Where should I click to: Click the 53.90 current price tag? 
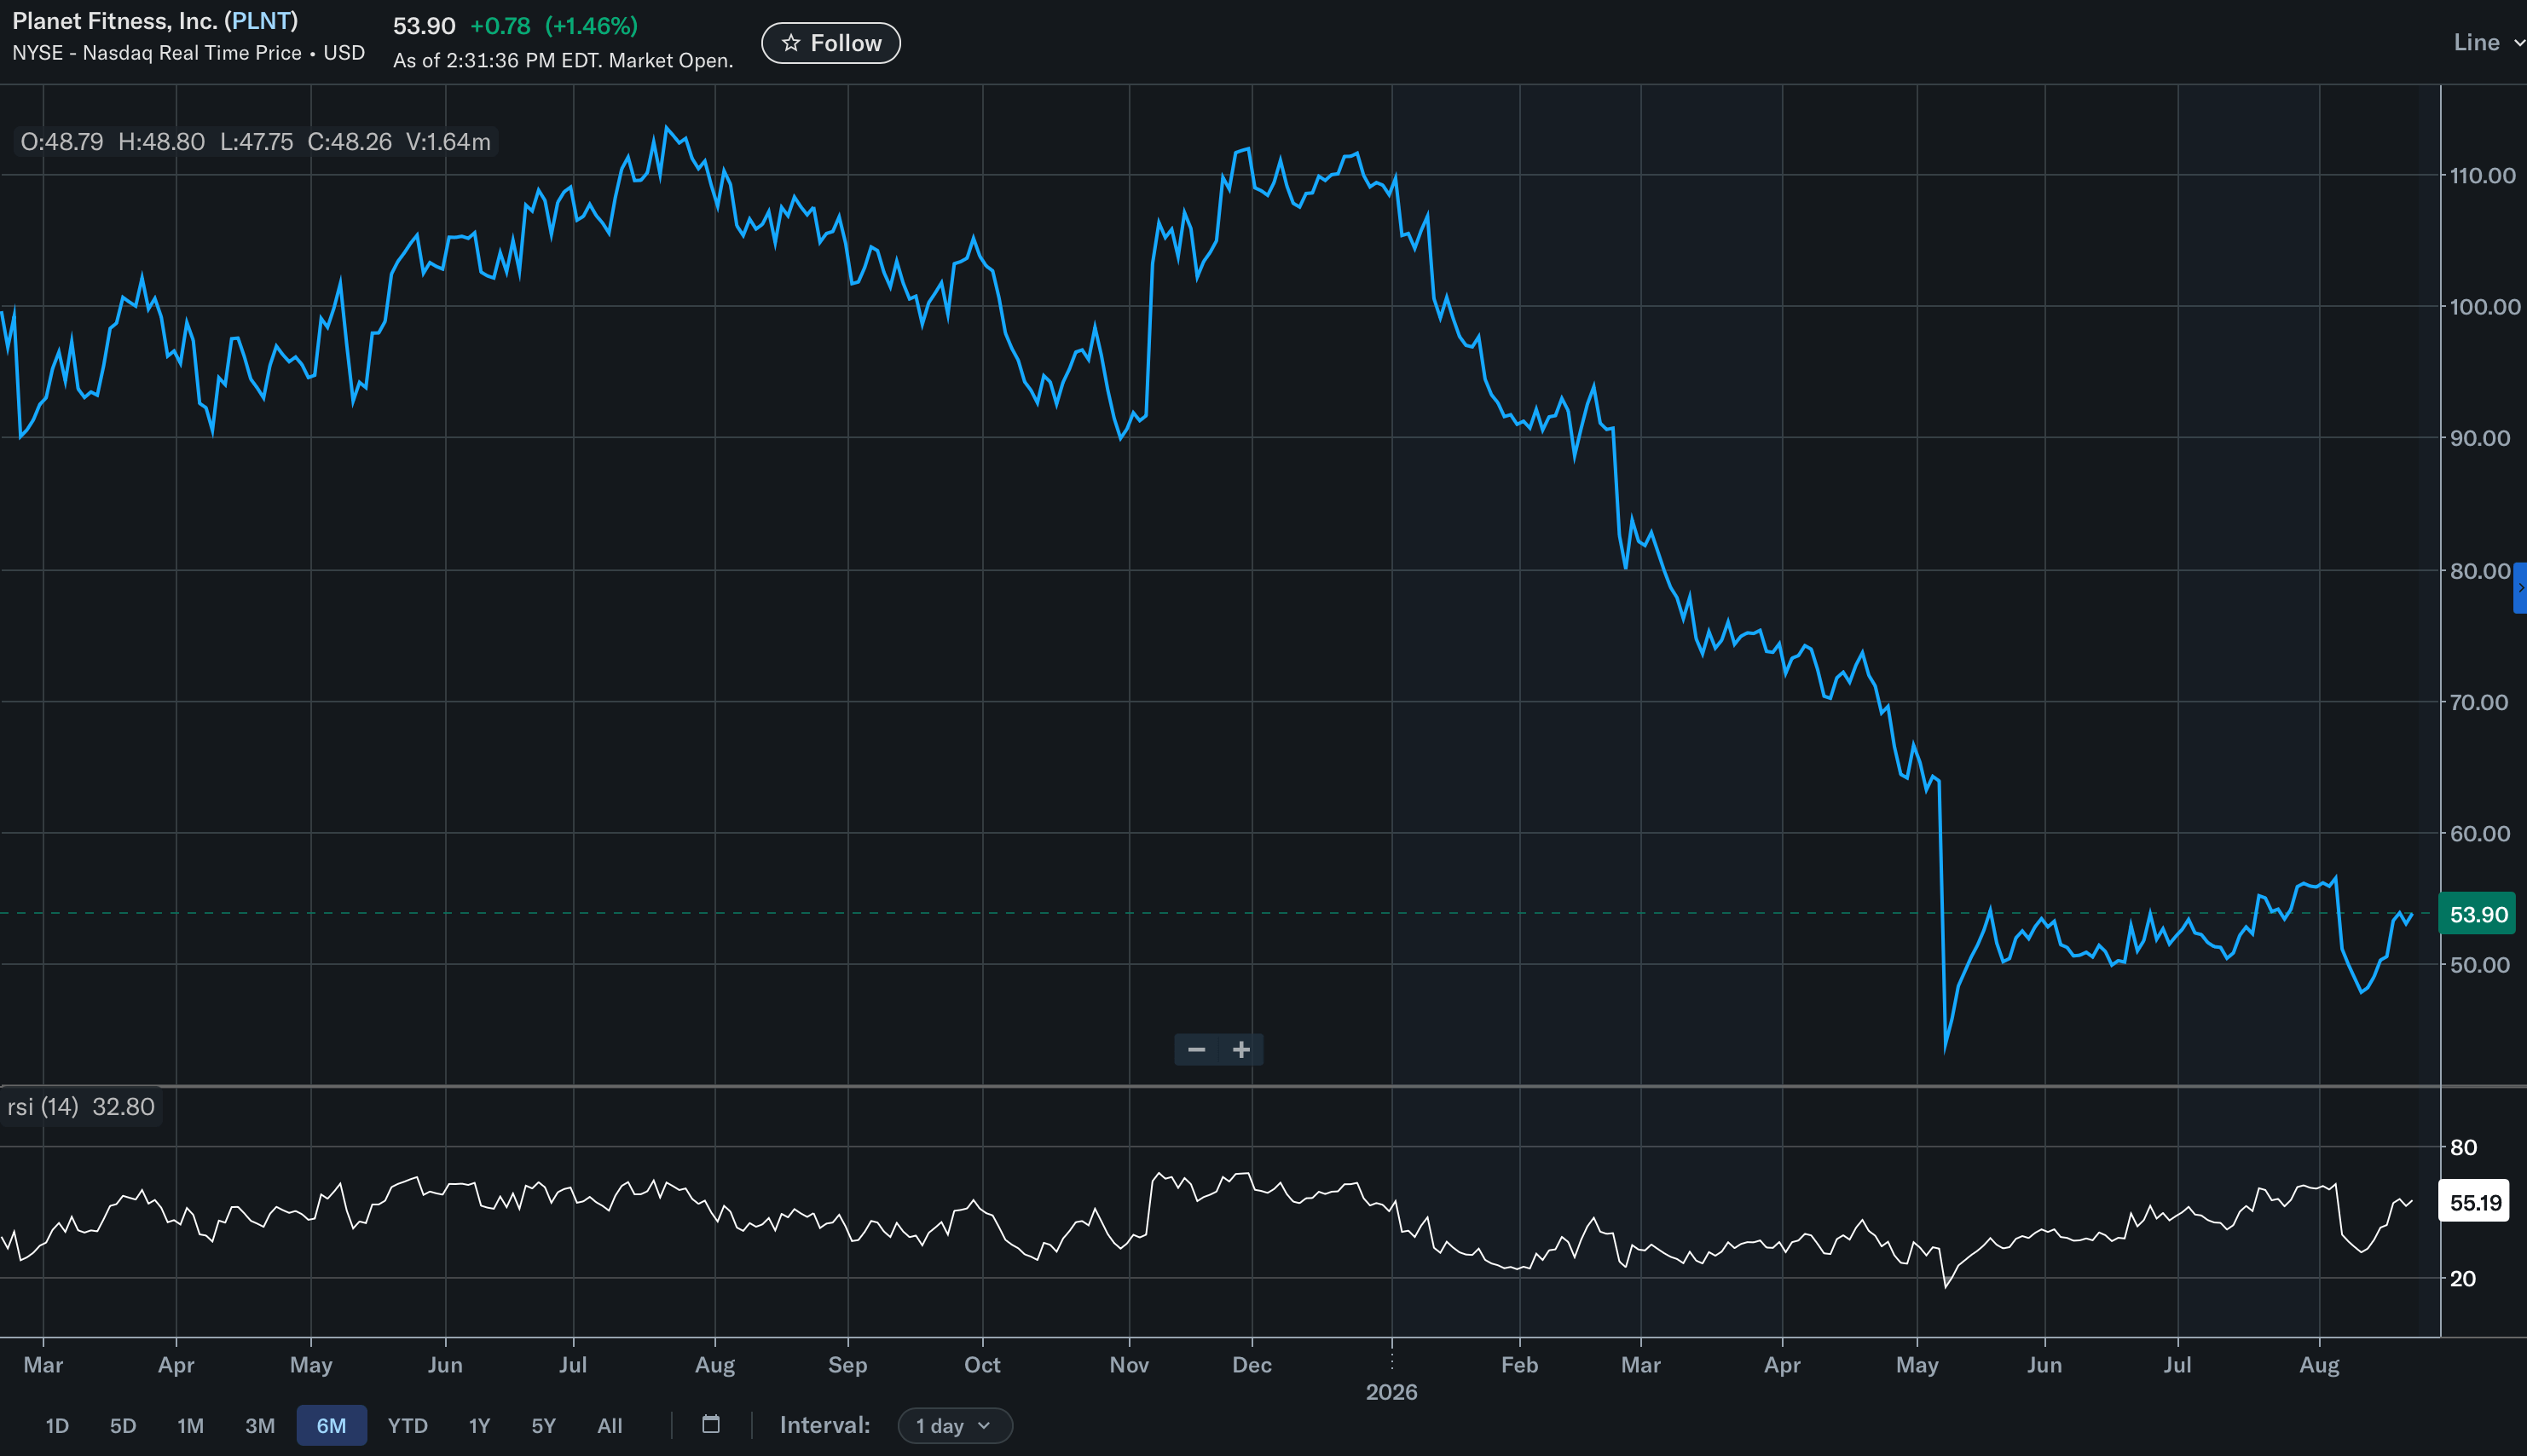[2477, 914]
